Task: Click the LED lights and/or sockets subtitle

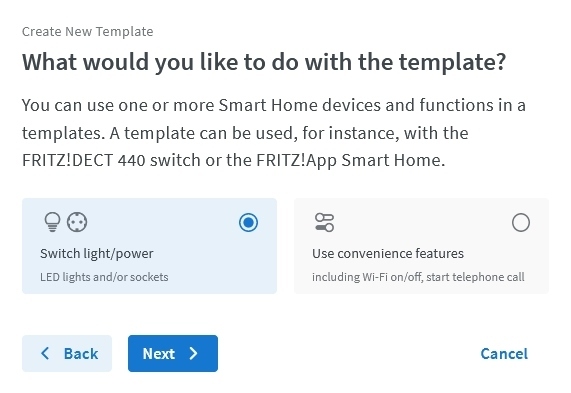Action: [104, 277]
